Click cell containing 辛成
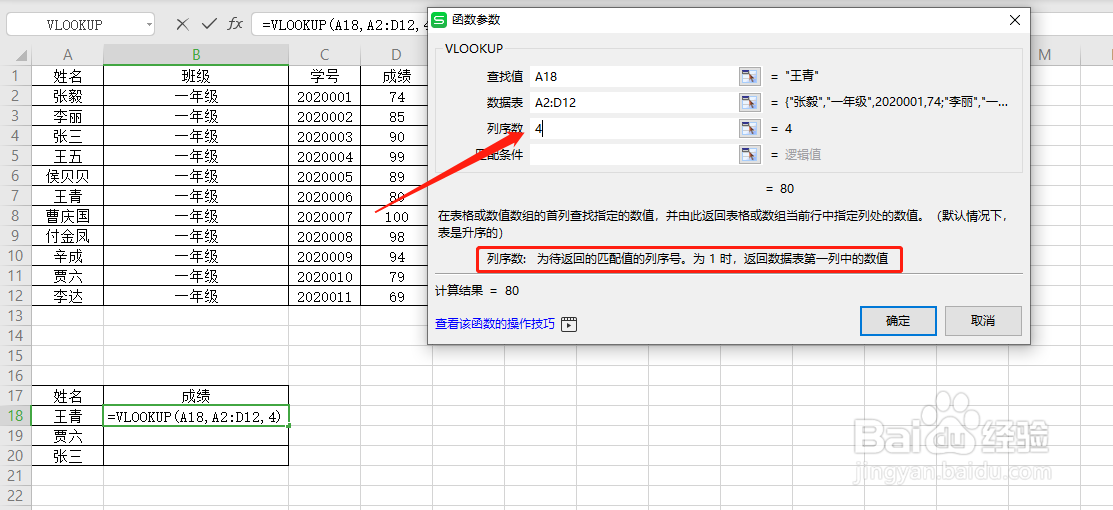1113x510 pixels. coord(67,256)
